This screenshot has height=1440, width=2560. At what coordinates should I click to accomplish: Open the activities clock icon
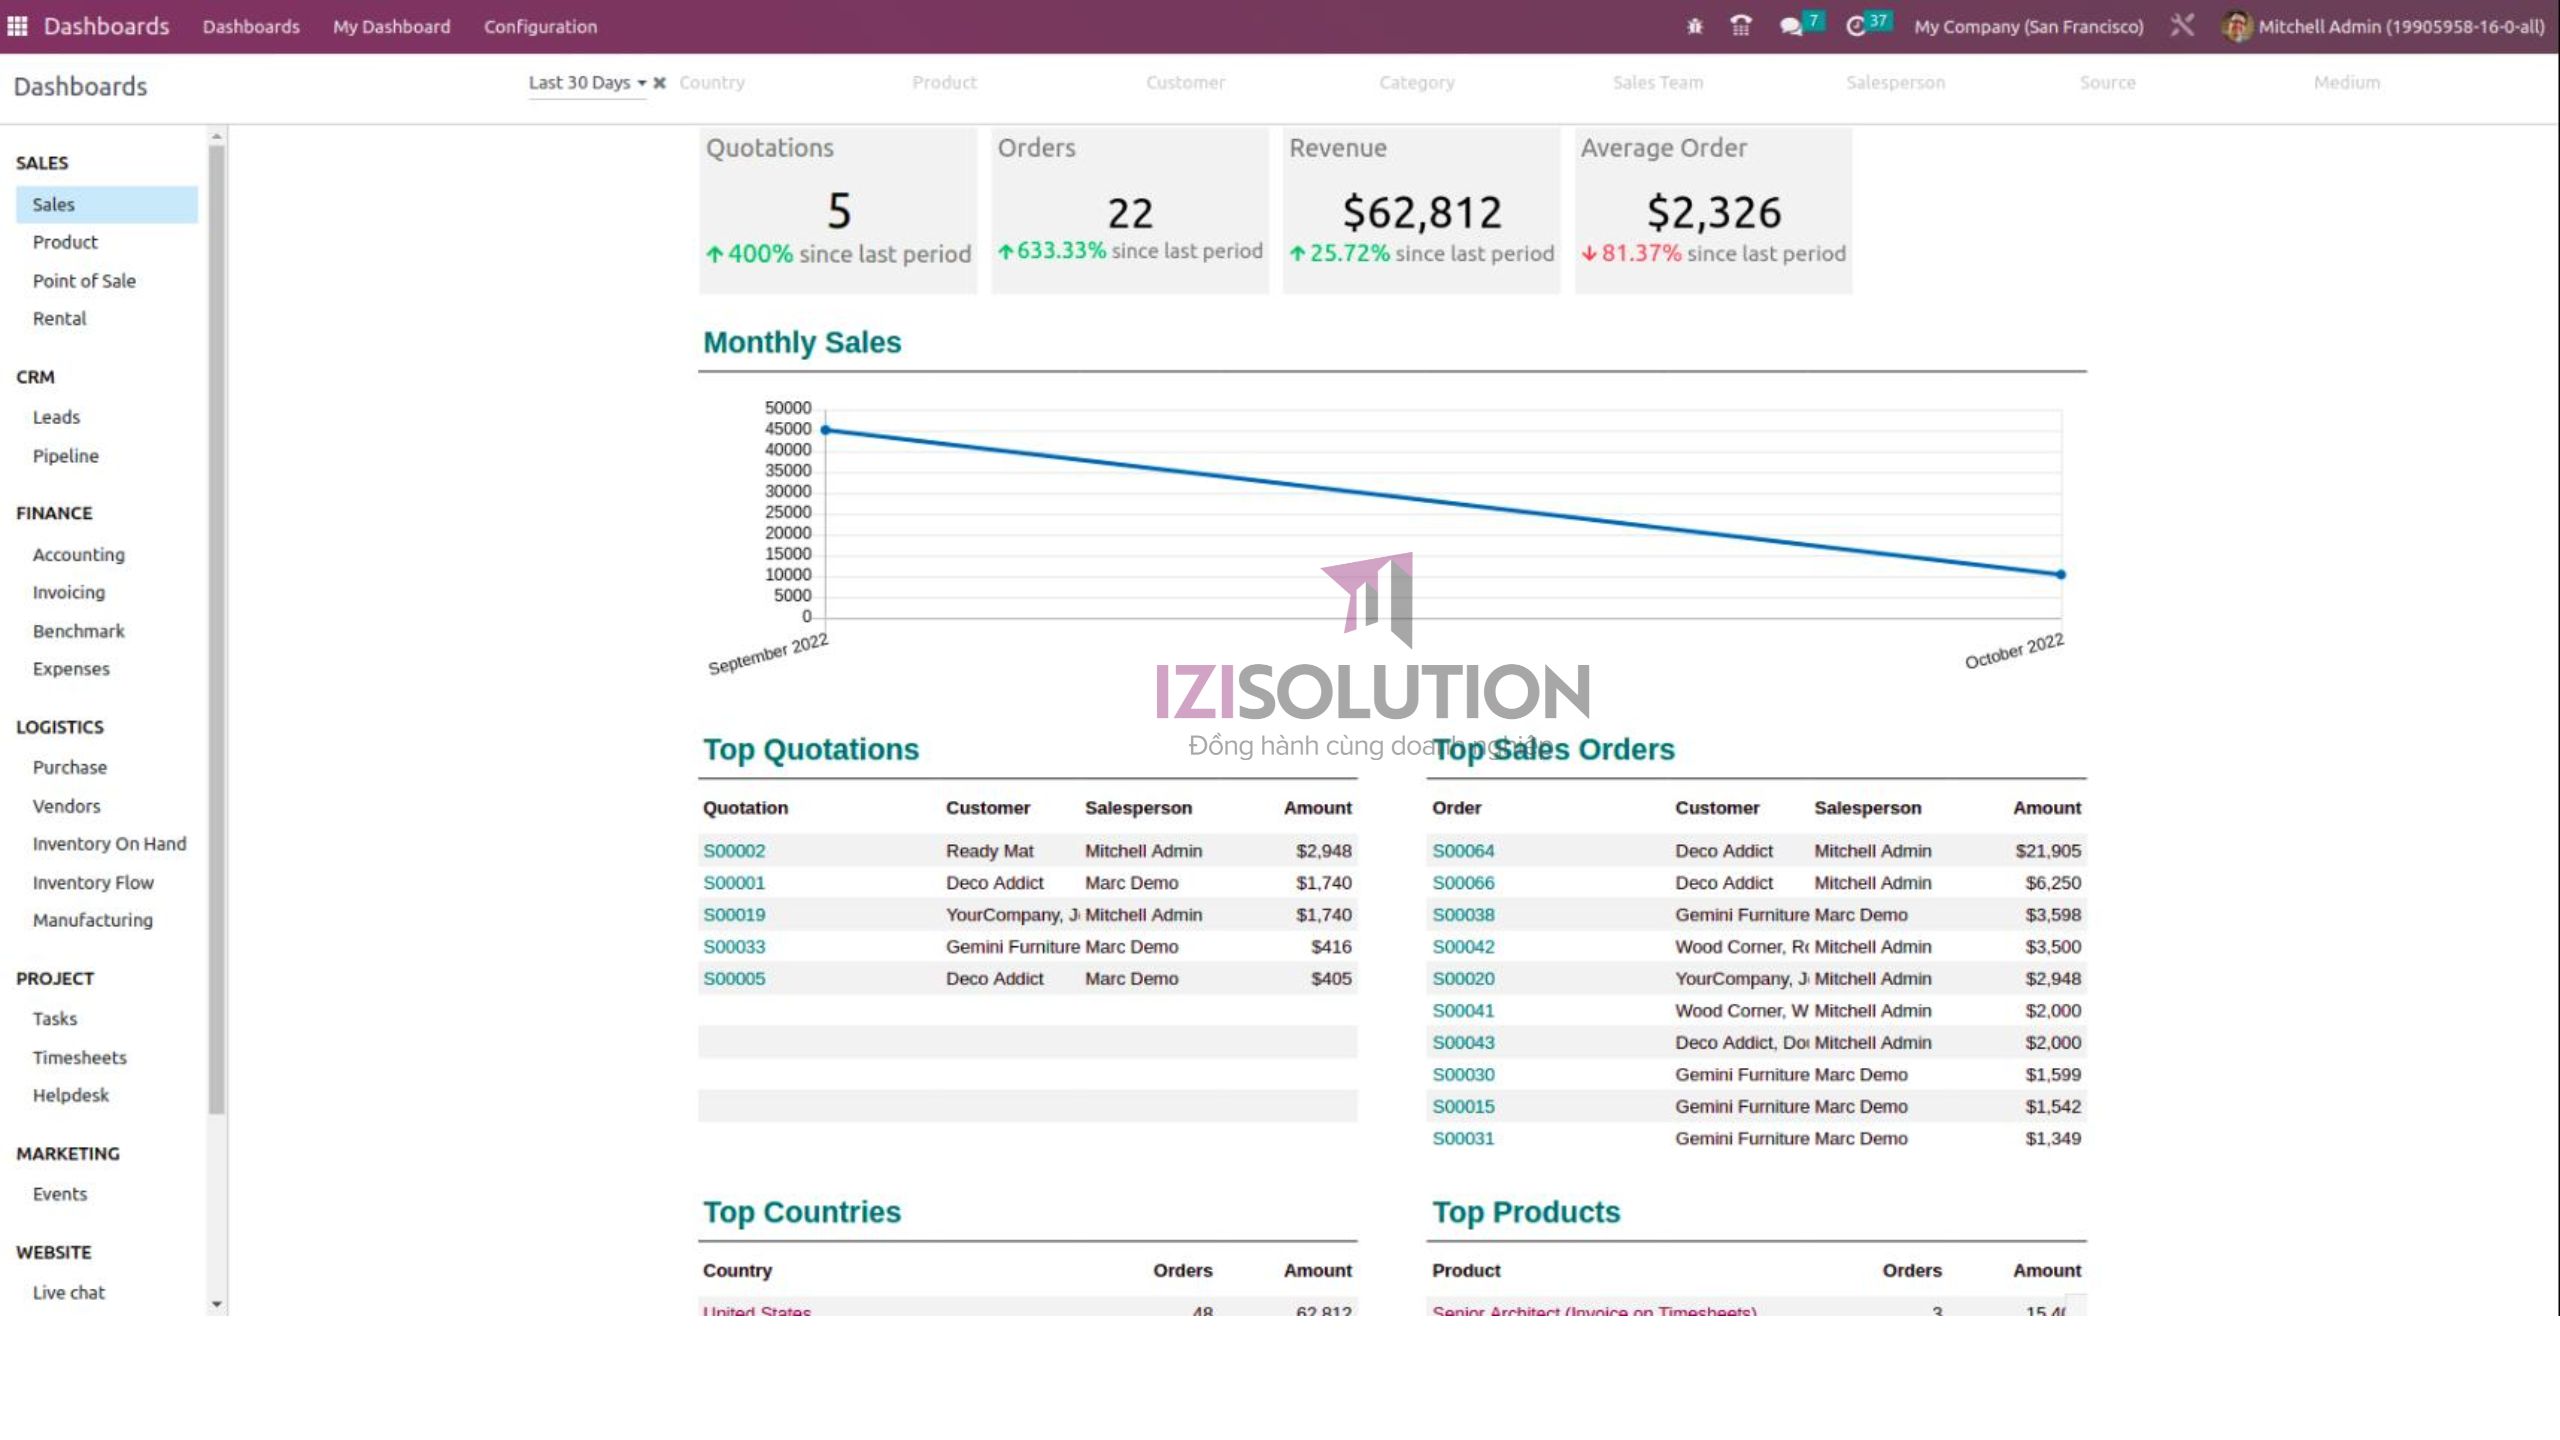click(1856, 26)
